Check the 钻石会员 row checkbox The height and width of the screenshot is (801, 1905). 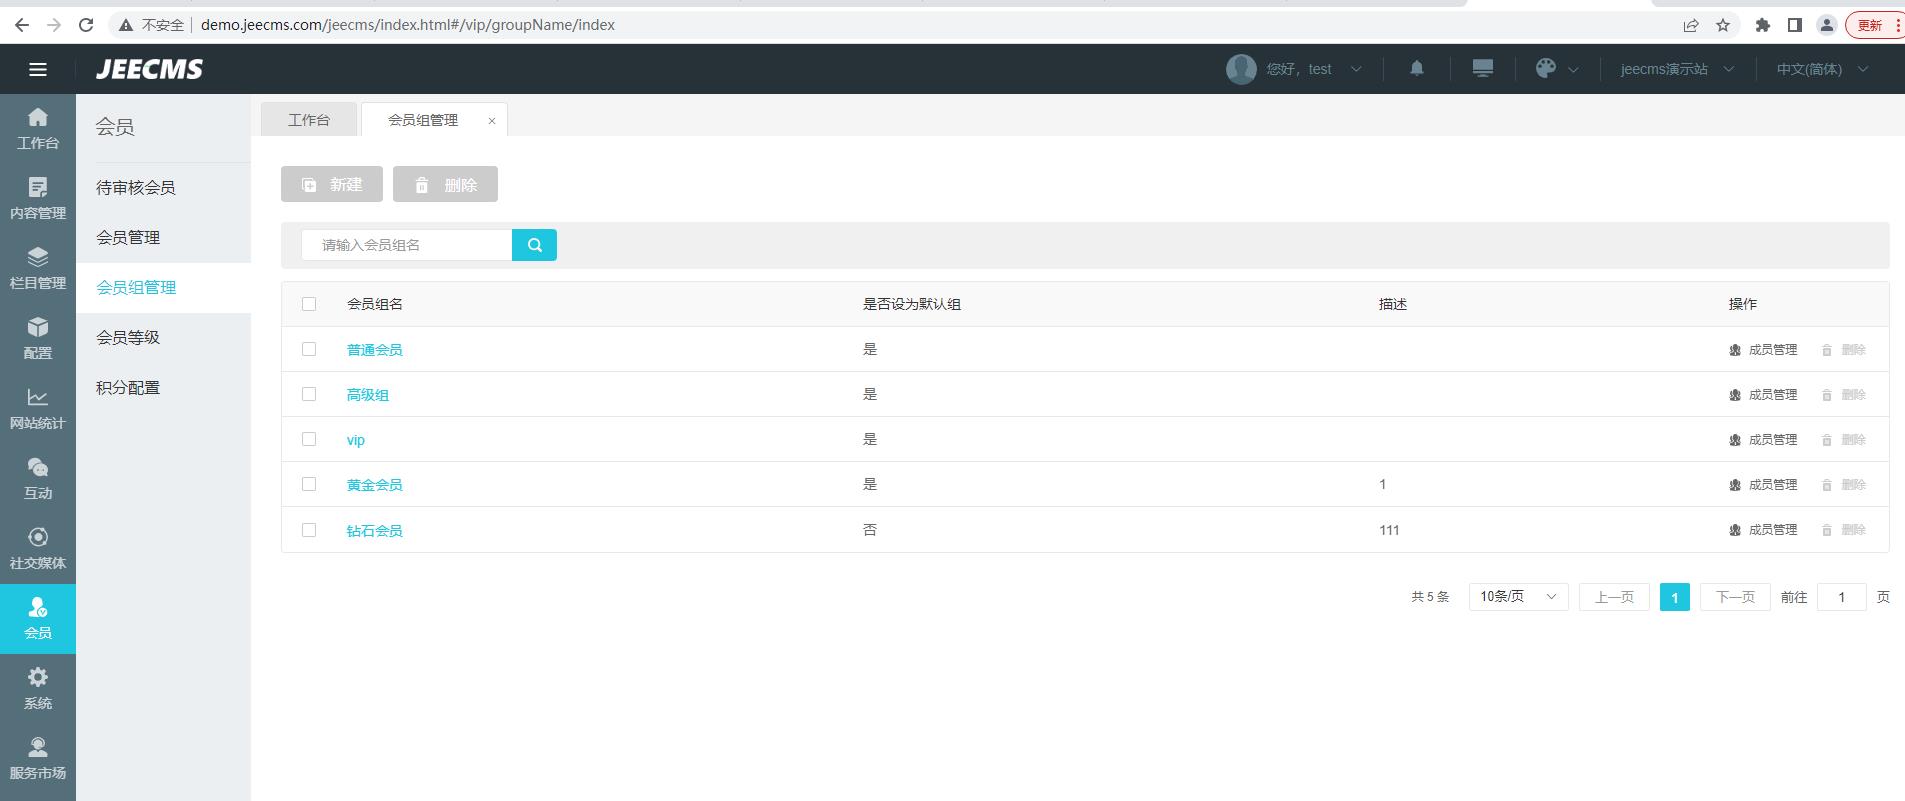309,530
